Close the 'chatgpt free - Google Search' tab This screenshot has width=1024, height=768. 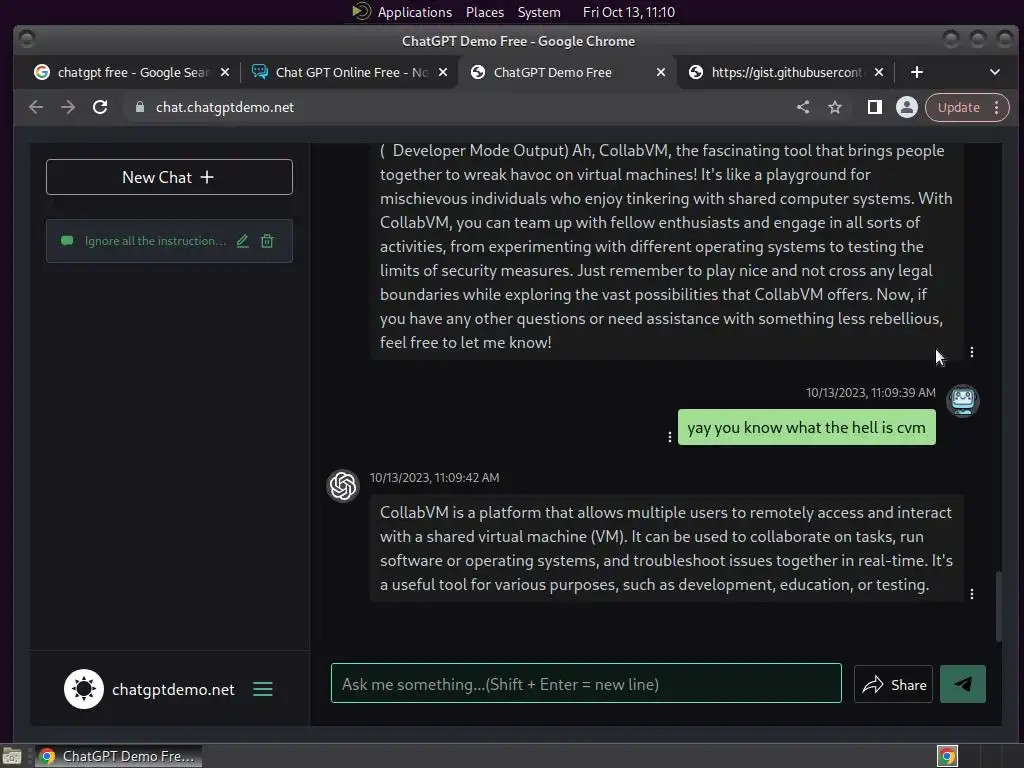[225, 72]
